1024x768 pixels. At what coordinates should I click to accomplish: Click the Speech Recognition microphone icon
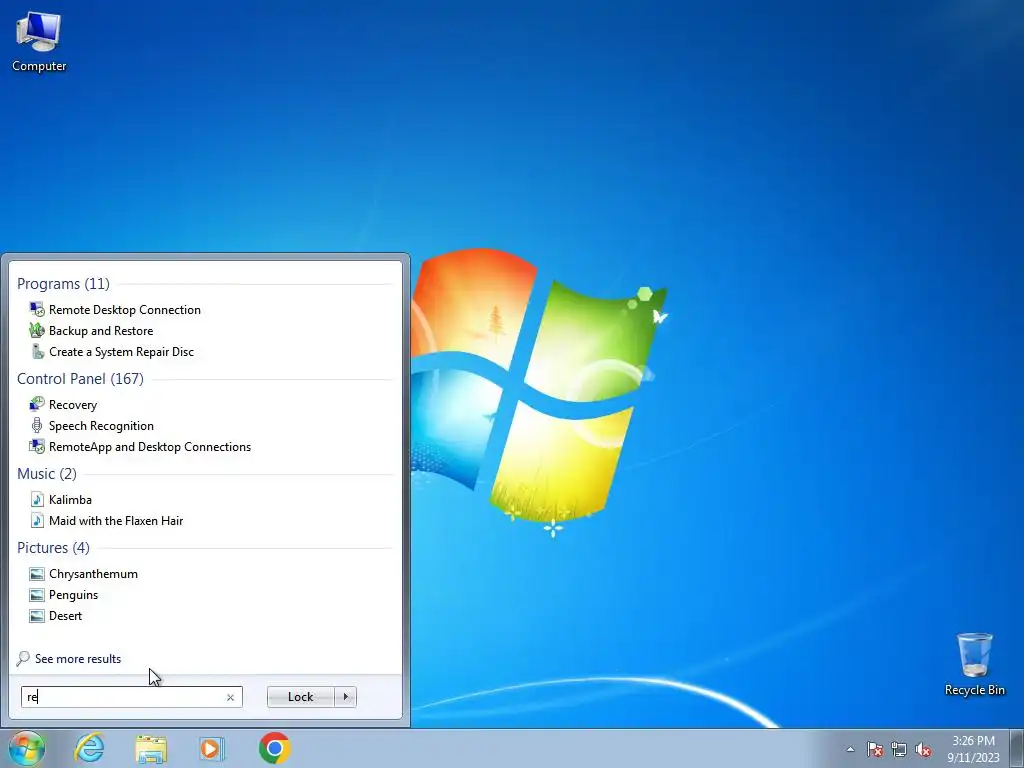pyautogui.click(x=37, y=425)
